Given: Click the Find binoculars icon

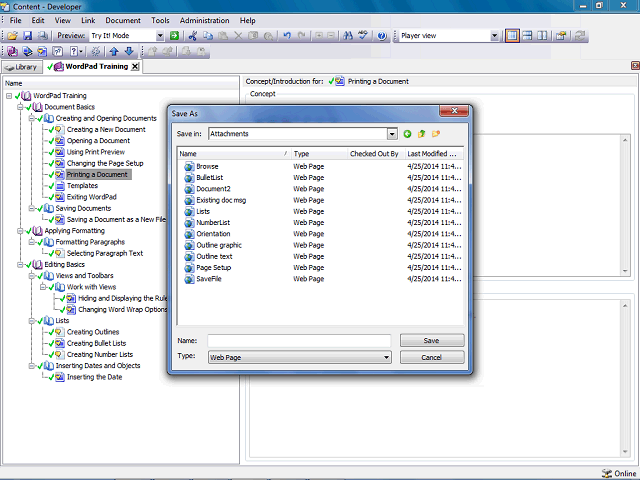Looking at the screenshot, I should tap(348, 36).
